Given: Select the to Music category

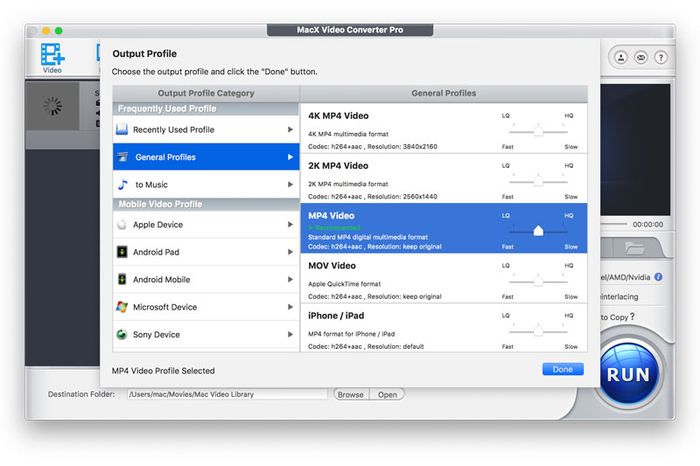Looking at the screenshot, I should (x=206, y=184).
